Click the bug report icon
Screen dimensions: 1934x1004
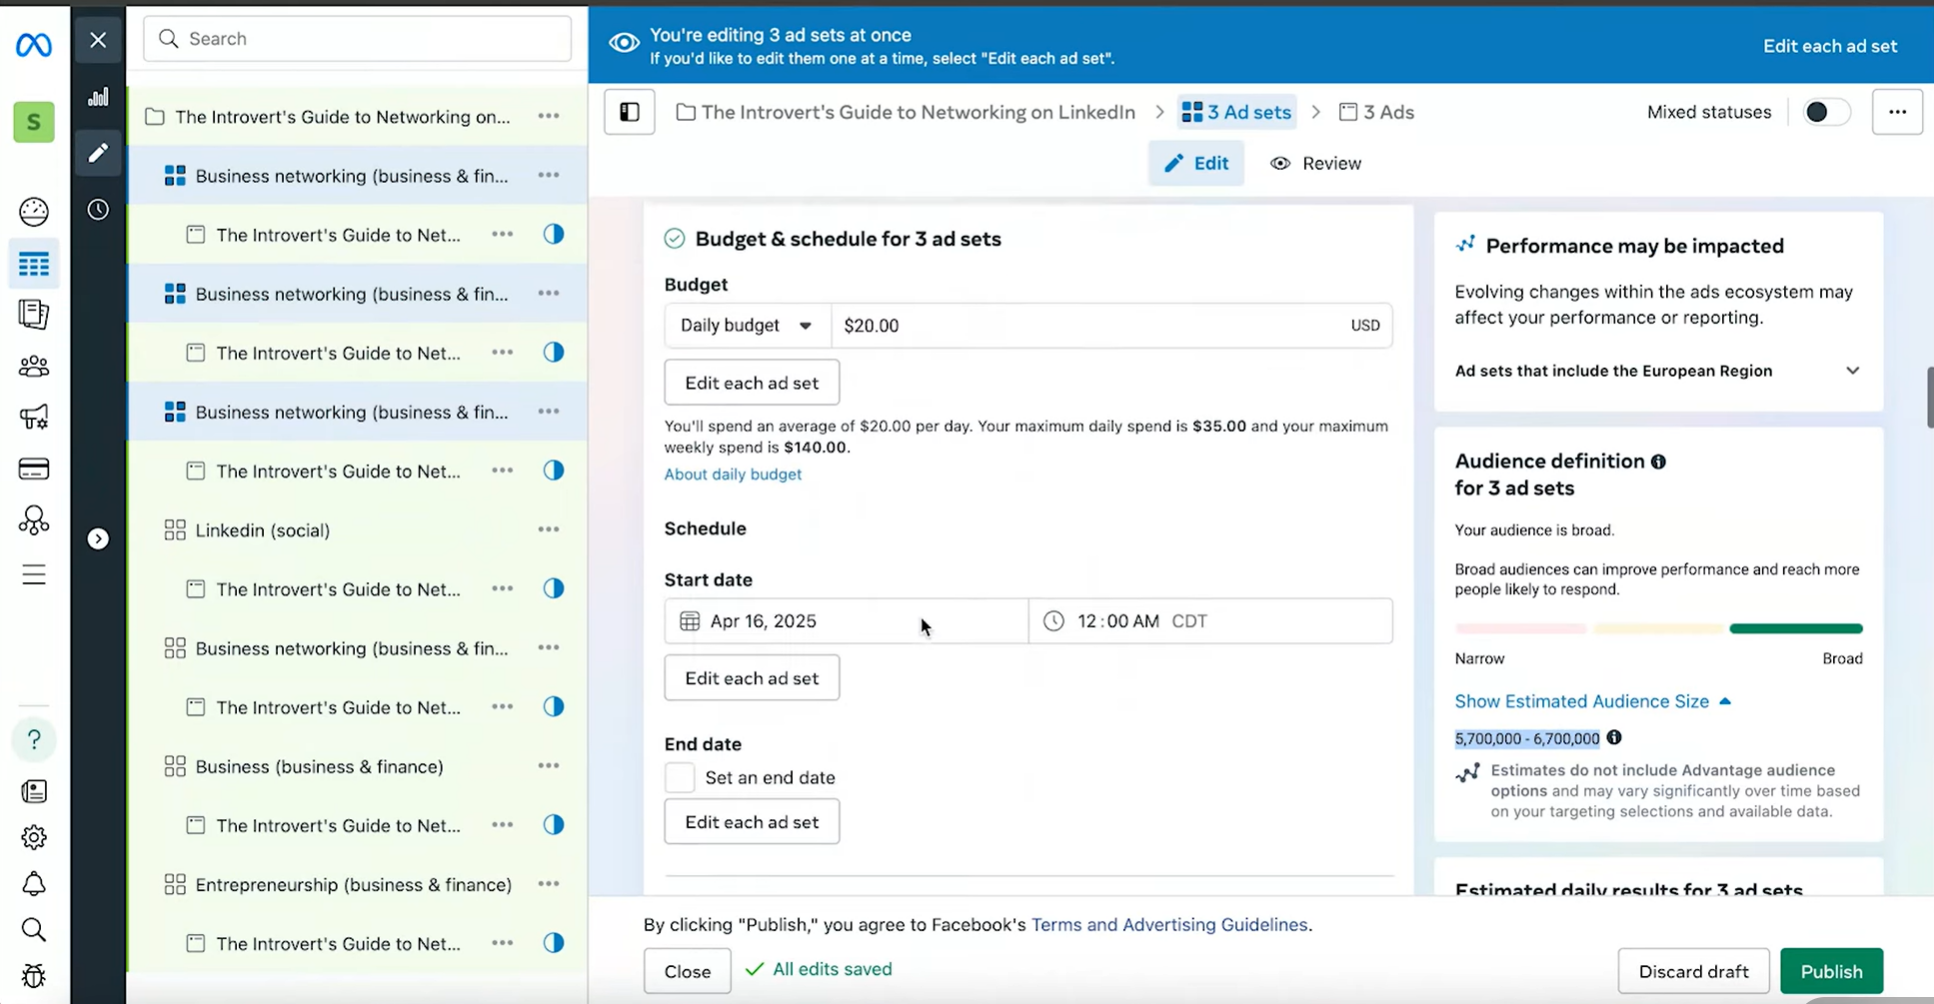34,976
